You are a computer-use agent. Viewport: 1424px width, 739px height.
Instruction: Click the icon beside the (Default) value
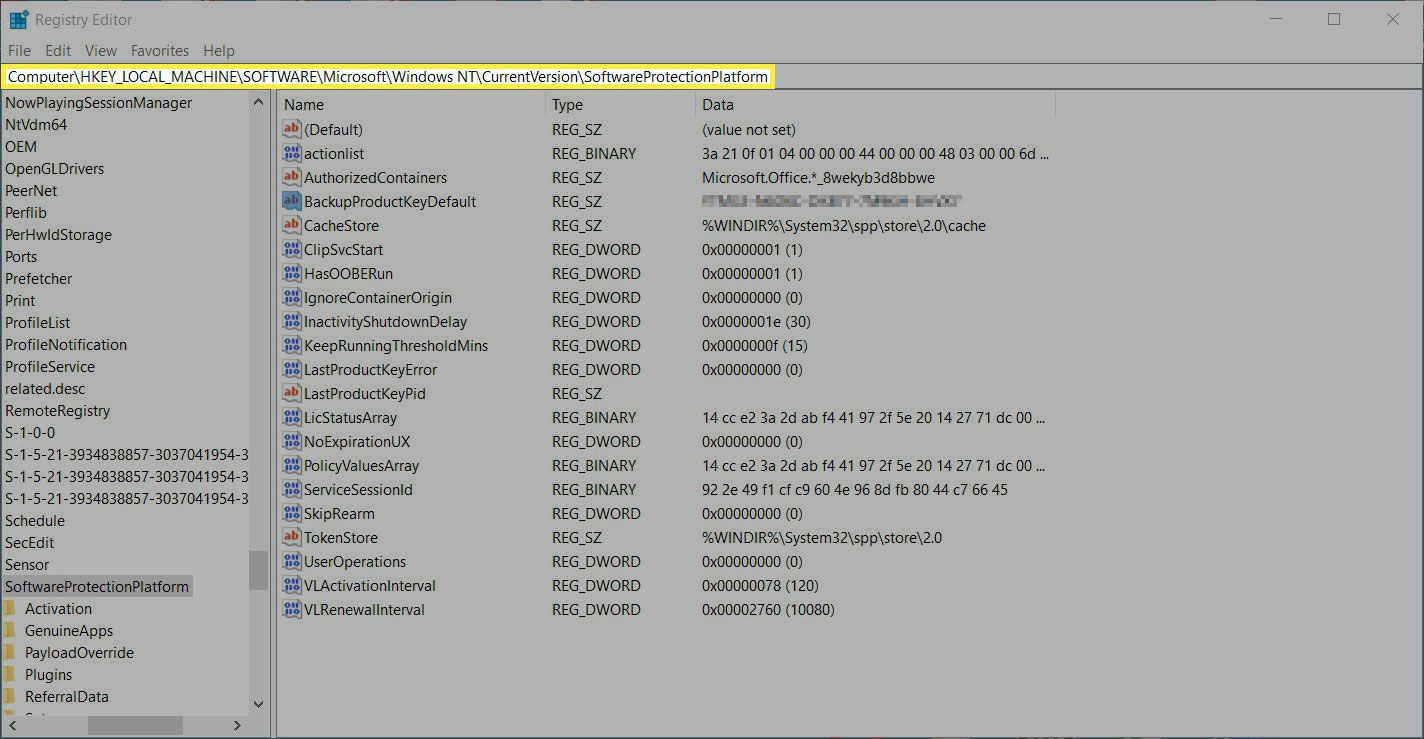coord(291,129)
